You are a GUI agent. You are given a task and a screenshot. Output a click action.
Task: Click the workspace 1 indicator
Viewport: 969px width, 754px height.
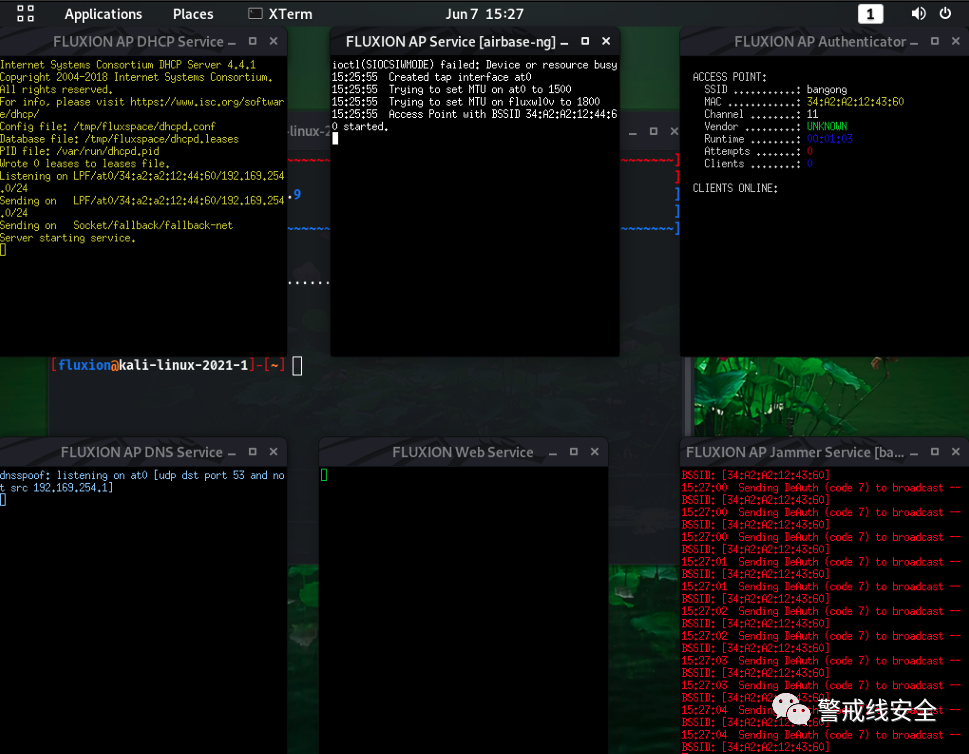870,14
